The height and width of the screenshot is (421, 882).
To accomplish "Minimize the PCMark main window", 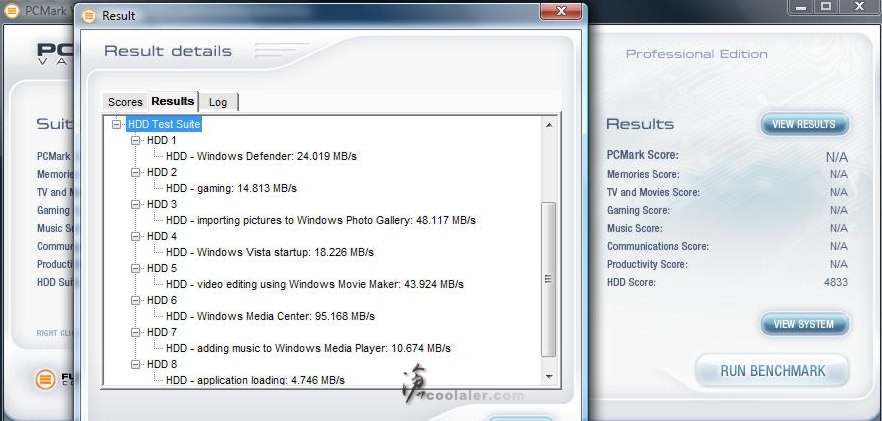I will pos(802,7).
